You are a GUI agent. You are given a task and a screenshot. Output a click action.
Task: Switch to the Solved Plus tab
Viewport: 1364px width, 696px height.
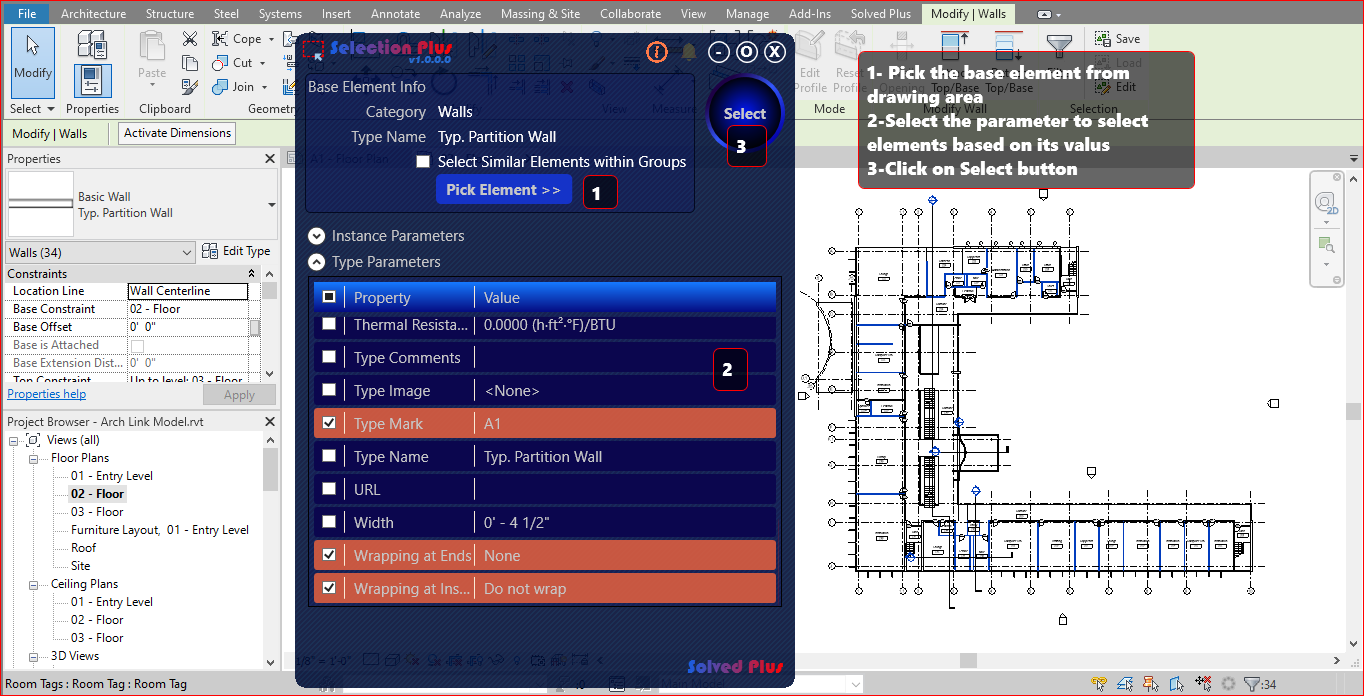tap(881, 14)
